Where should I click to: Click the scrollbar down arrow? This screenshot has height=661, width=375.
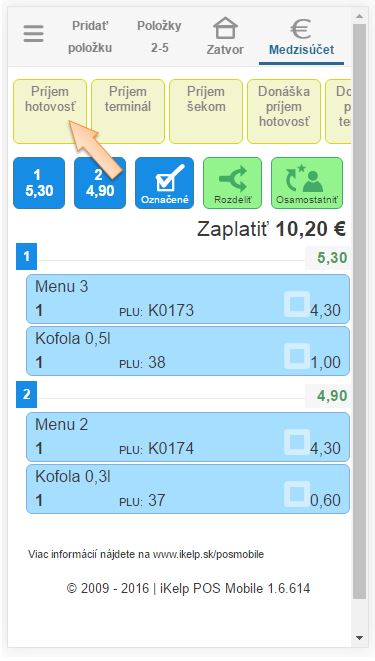tap(359, 637)
